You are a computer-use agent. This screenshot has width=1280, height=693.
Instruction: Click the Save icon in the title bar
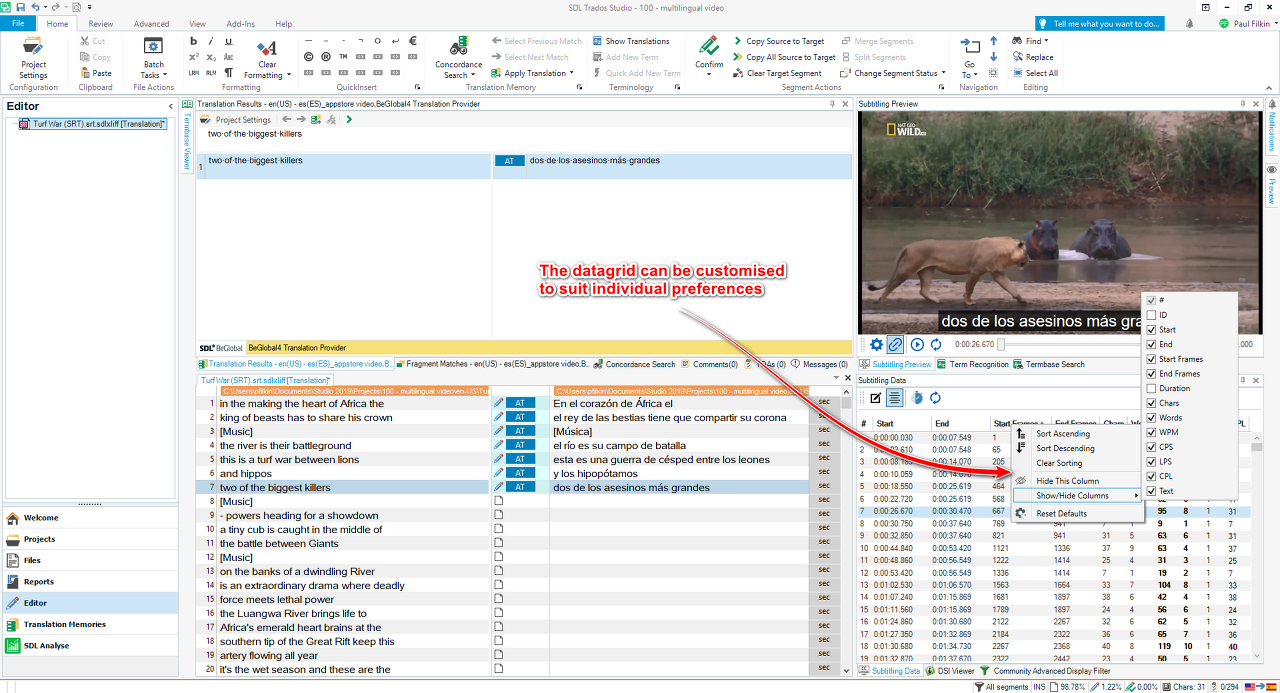[20, 7]
